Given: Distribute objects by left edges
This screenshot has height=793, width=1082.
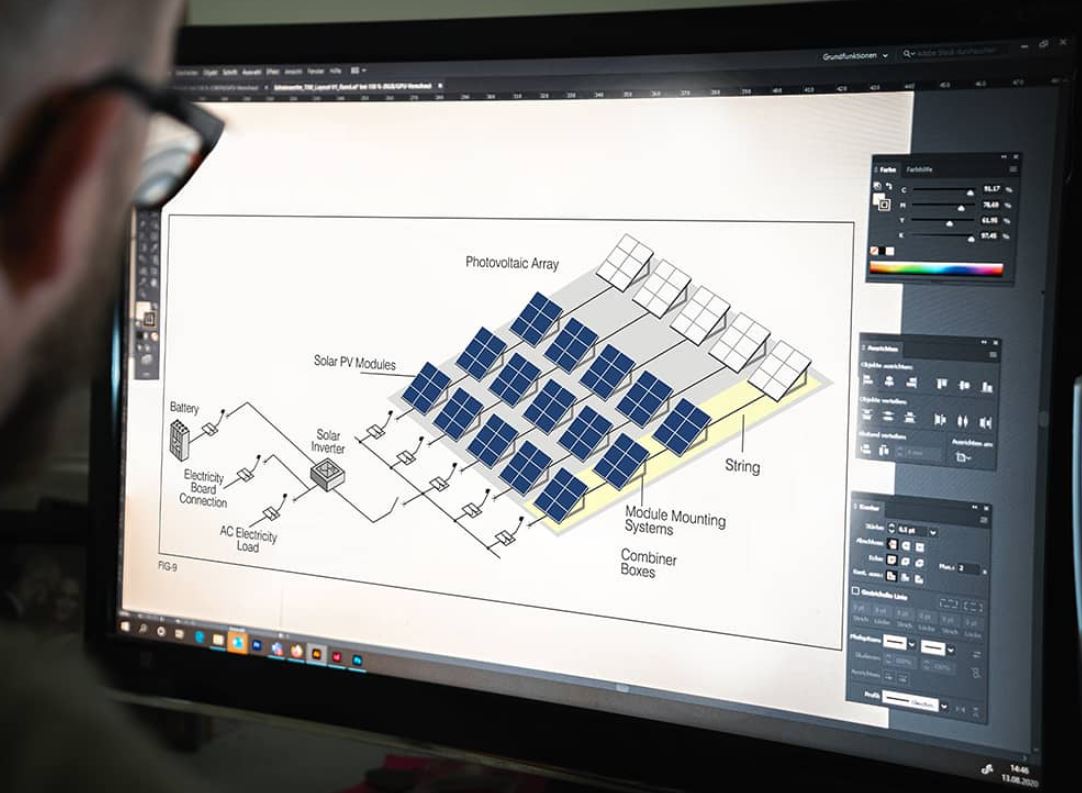Looking at the screenshot, I should [941, 419].
